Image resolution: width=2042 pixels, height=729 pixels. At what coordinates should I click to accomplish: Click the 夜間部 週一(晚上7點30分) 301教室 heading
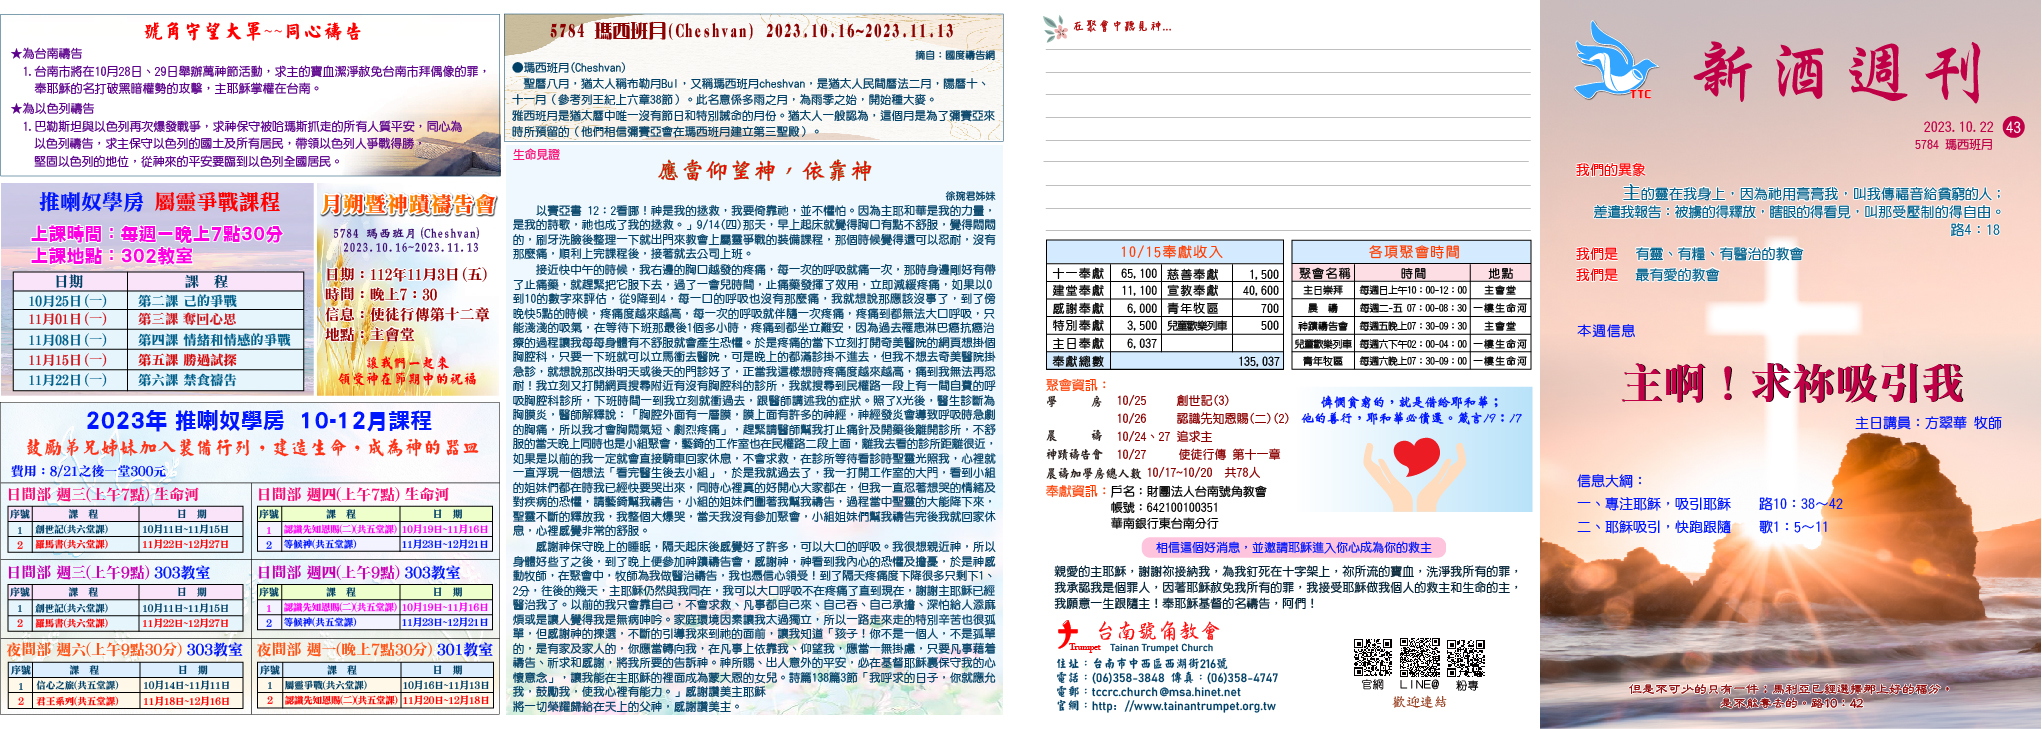click(375, 650)
